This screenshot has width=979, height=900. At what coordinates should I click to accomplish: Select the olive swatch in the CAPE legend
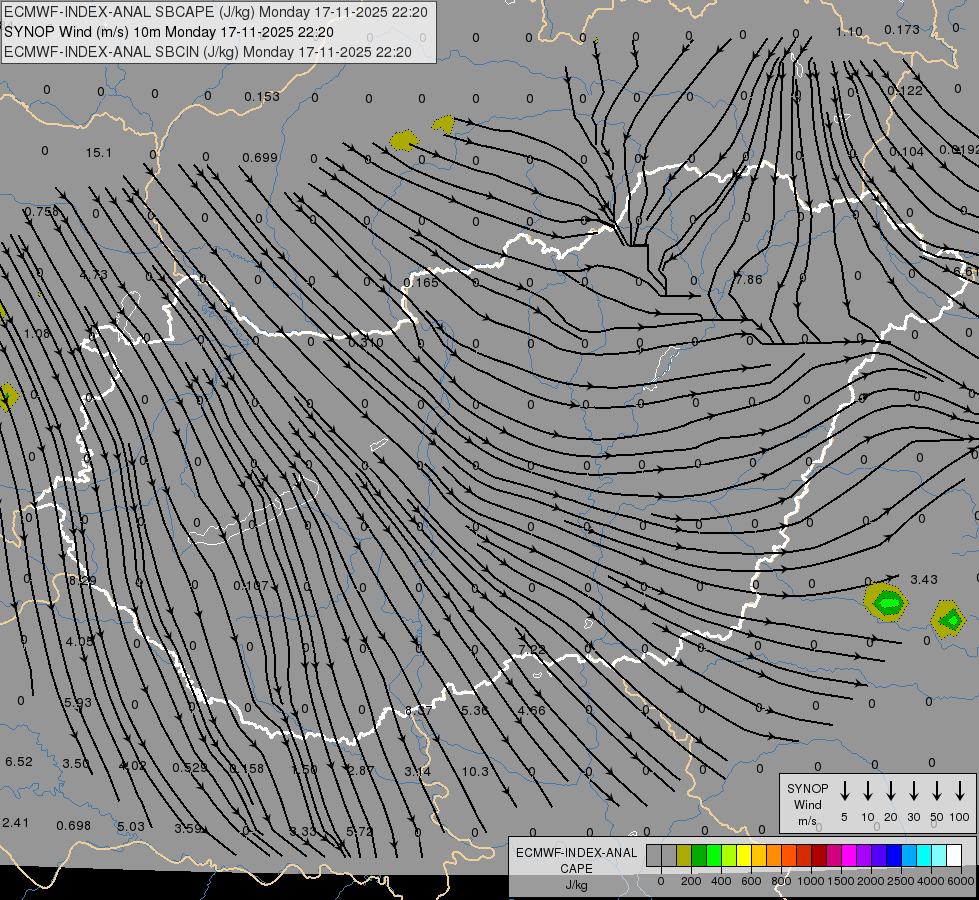pyautogui.click(x=684, y=856)
